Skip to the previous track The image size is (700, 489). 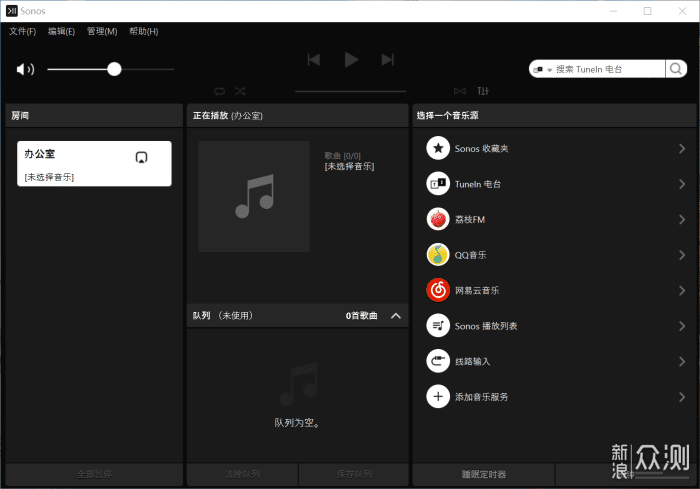pos(314,60)
